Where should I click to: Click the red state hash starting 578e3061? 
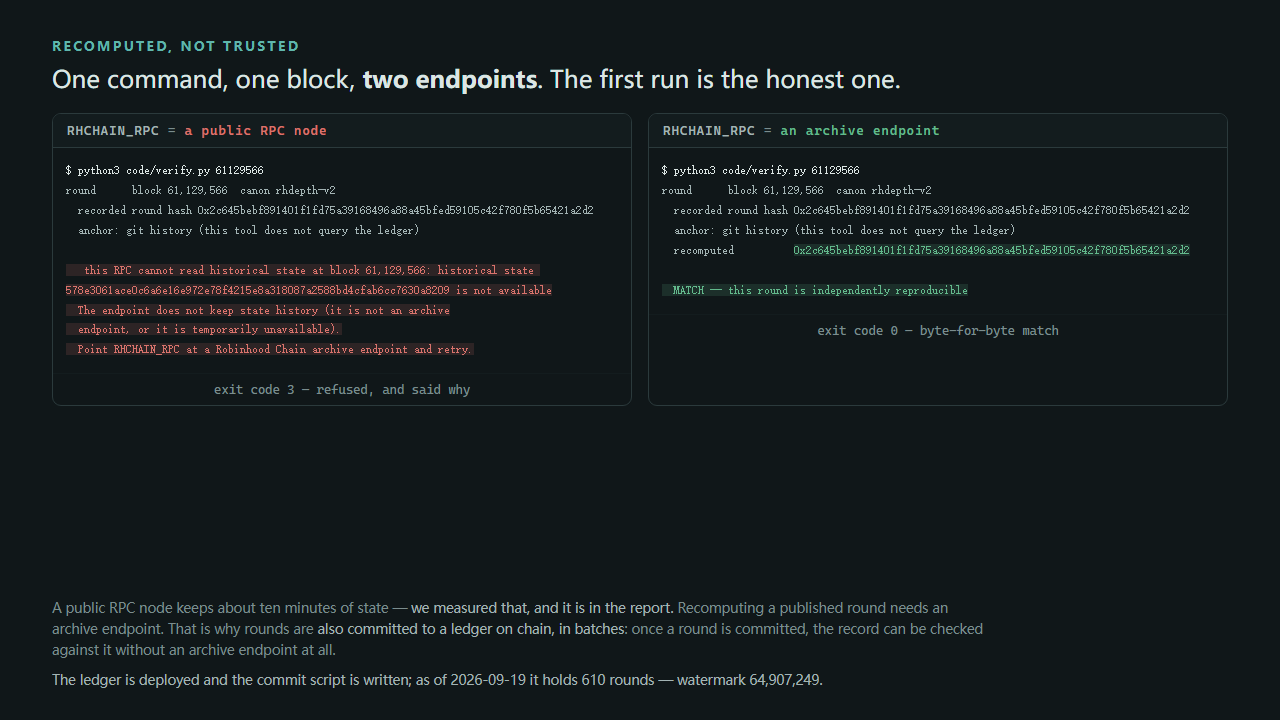[308, 290]
